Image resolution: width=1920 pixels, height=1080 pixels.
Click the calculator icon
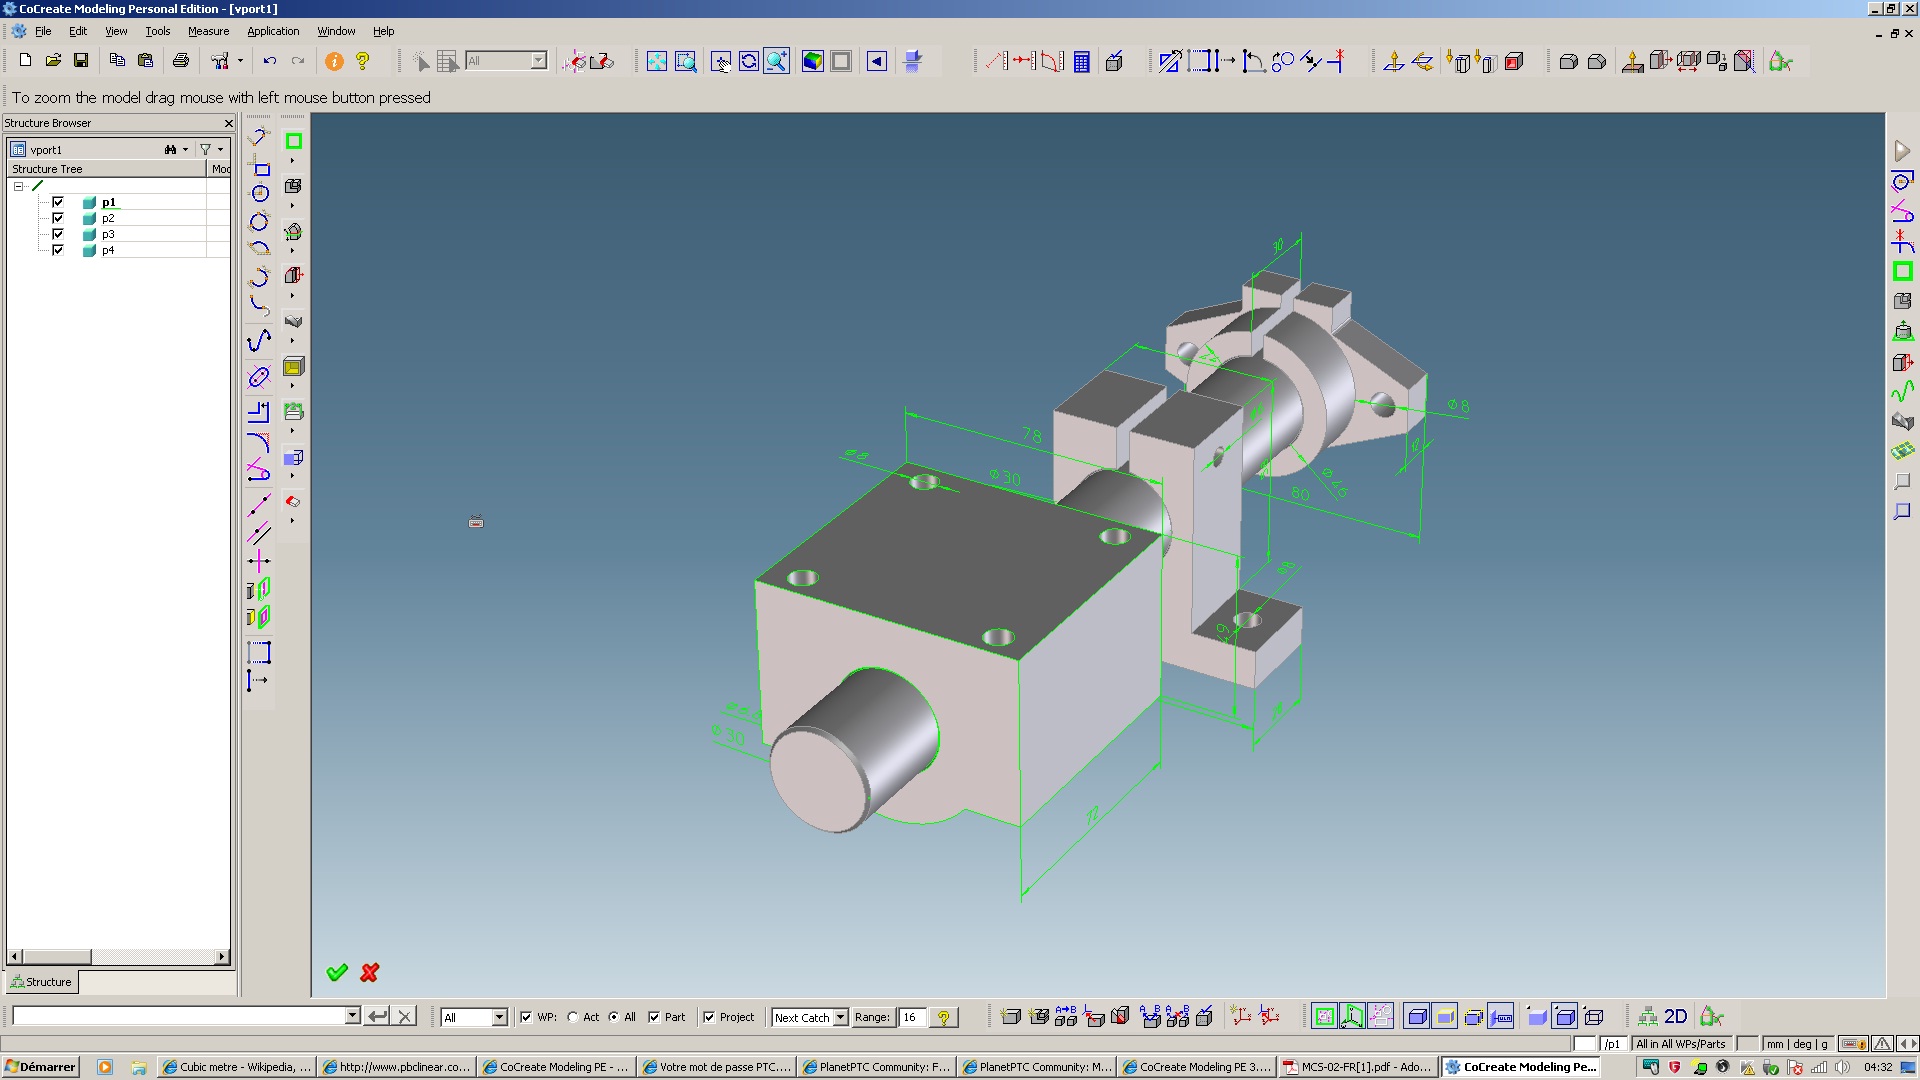pos(1081,61)
